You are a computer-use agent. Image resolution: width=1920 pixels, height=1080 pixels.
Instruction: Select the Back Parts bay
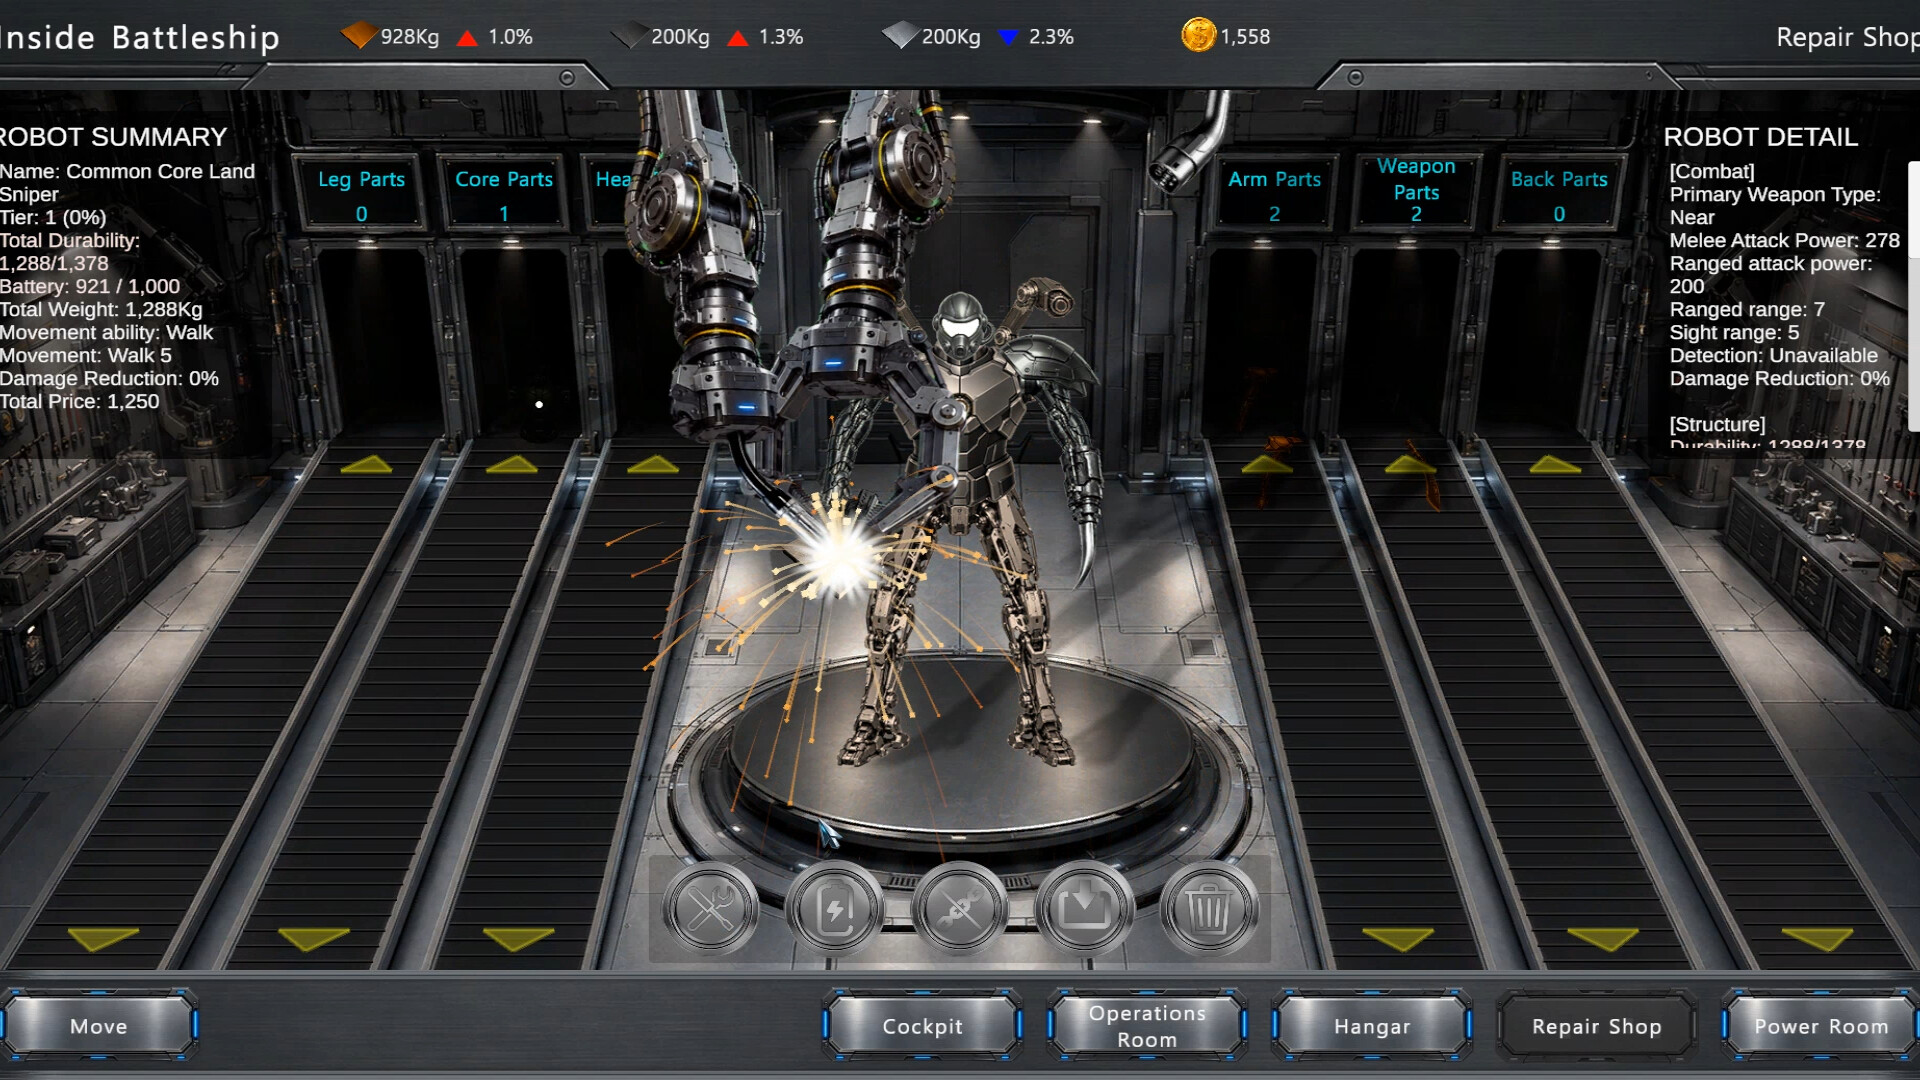[x=1559, y=194]
